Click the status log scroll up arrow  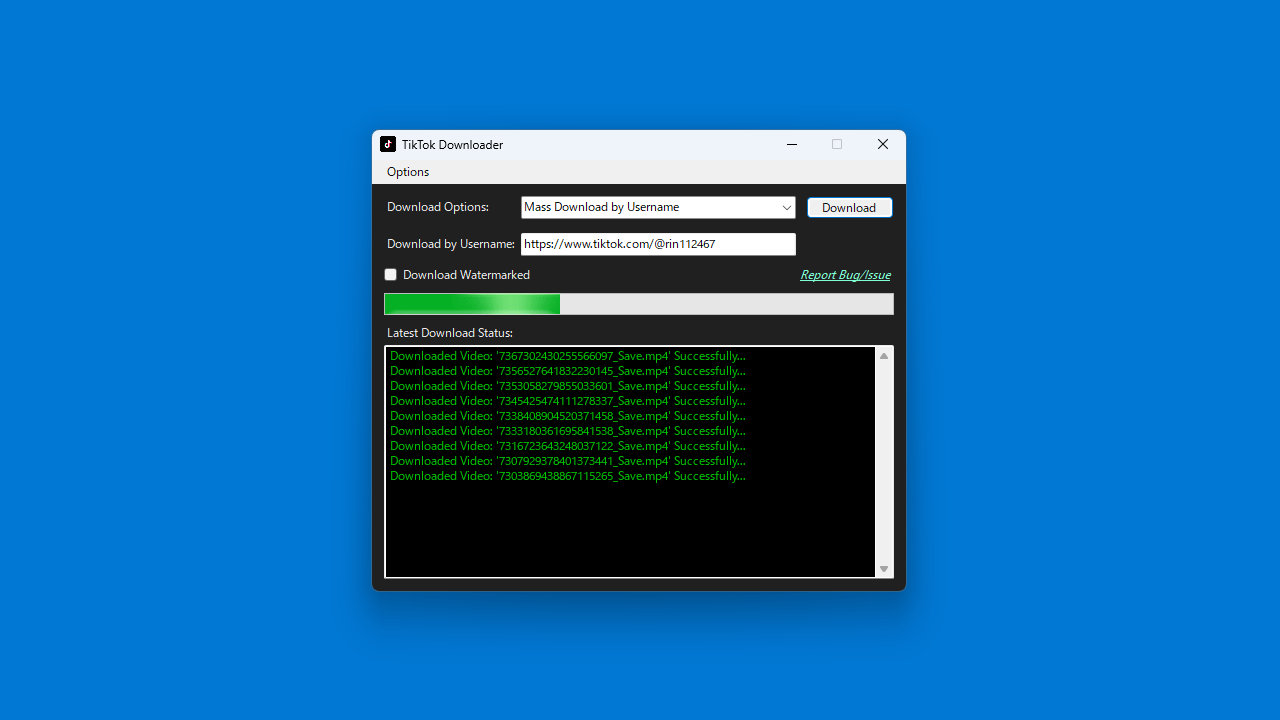click(x=884, y=356)
